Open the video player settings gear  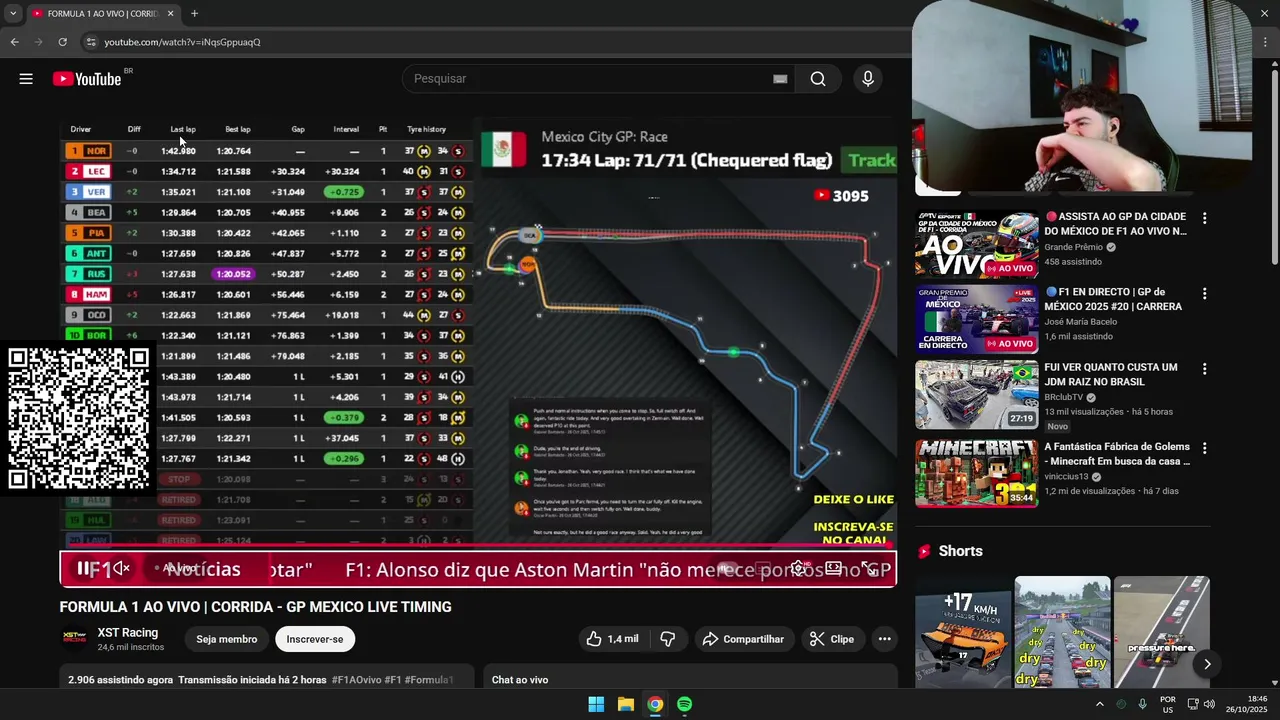pos(797,568)
